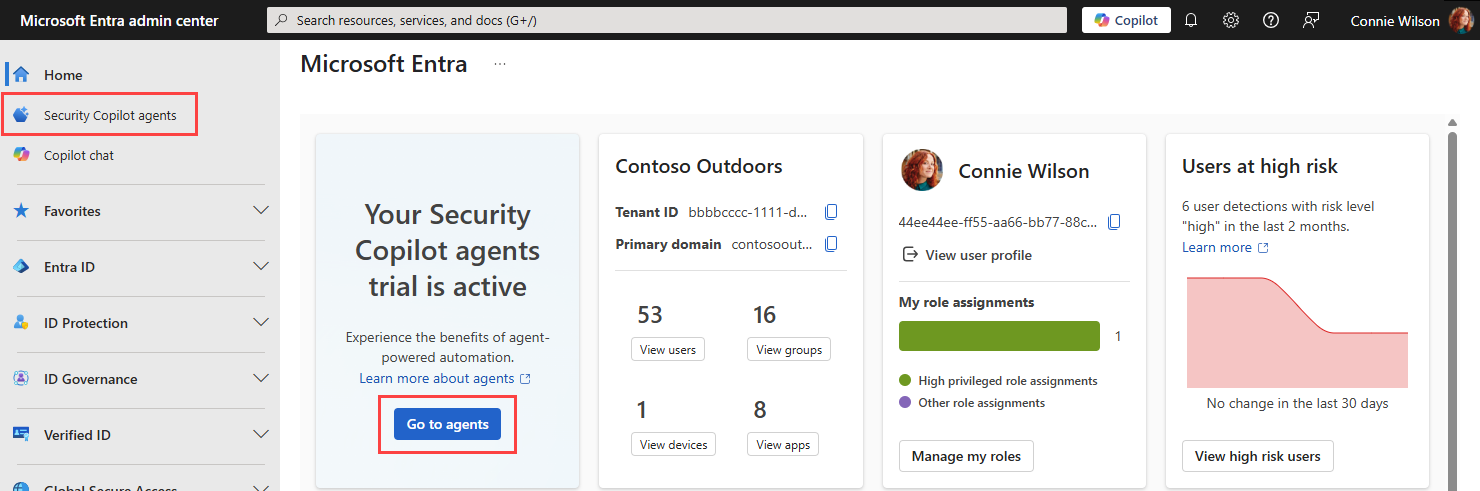Screen dimensions: 1480x491
Task: Open the feedback icon in top bar
Action: 1311,20
